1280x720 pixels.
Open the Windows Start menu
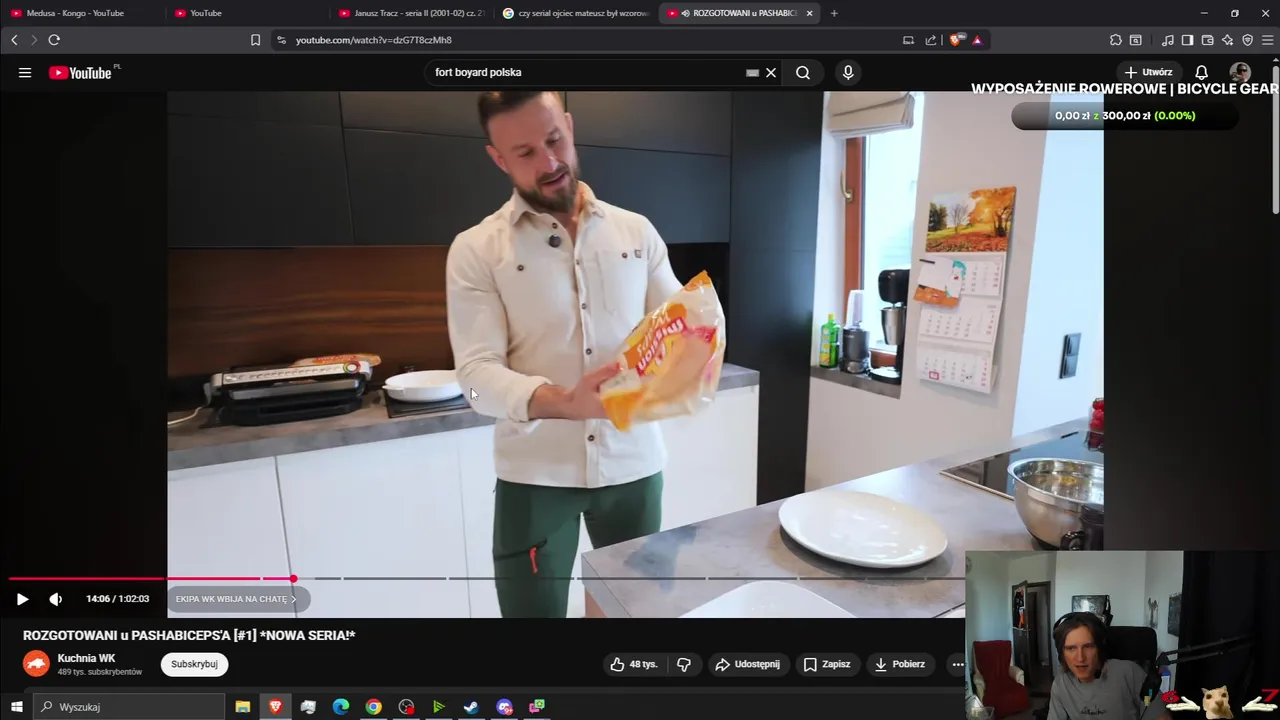point(16,707)
